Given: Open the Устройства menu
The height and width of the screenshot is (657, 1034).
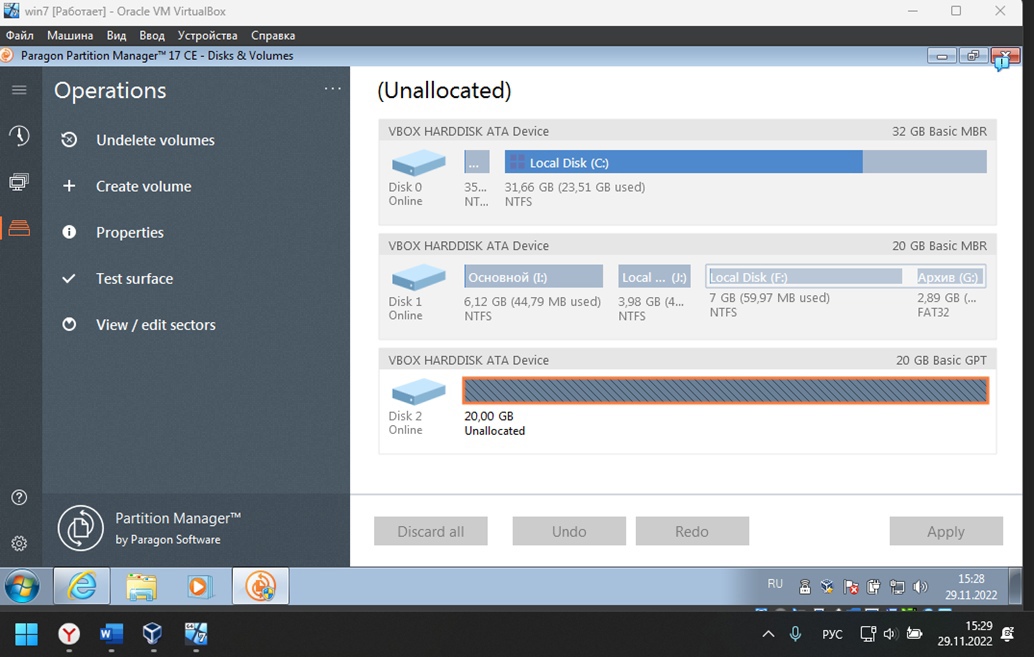Looking at the screenshot, I should (x=207, y=35).
